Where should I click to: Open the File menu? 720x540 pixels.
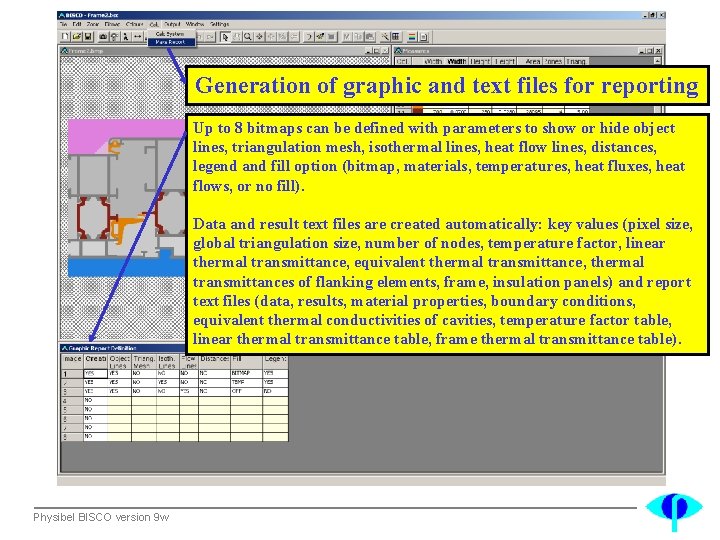tap(63, 24)
